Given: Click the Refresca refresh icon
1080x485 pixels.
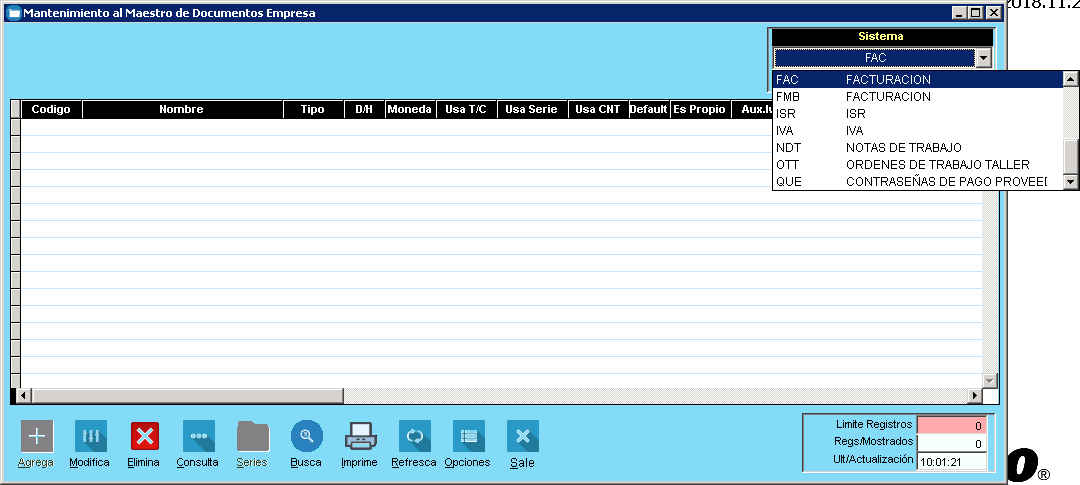Looking at the screenshot, I should 414,437.
